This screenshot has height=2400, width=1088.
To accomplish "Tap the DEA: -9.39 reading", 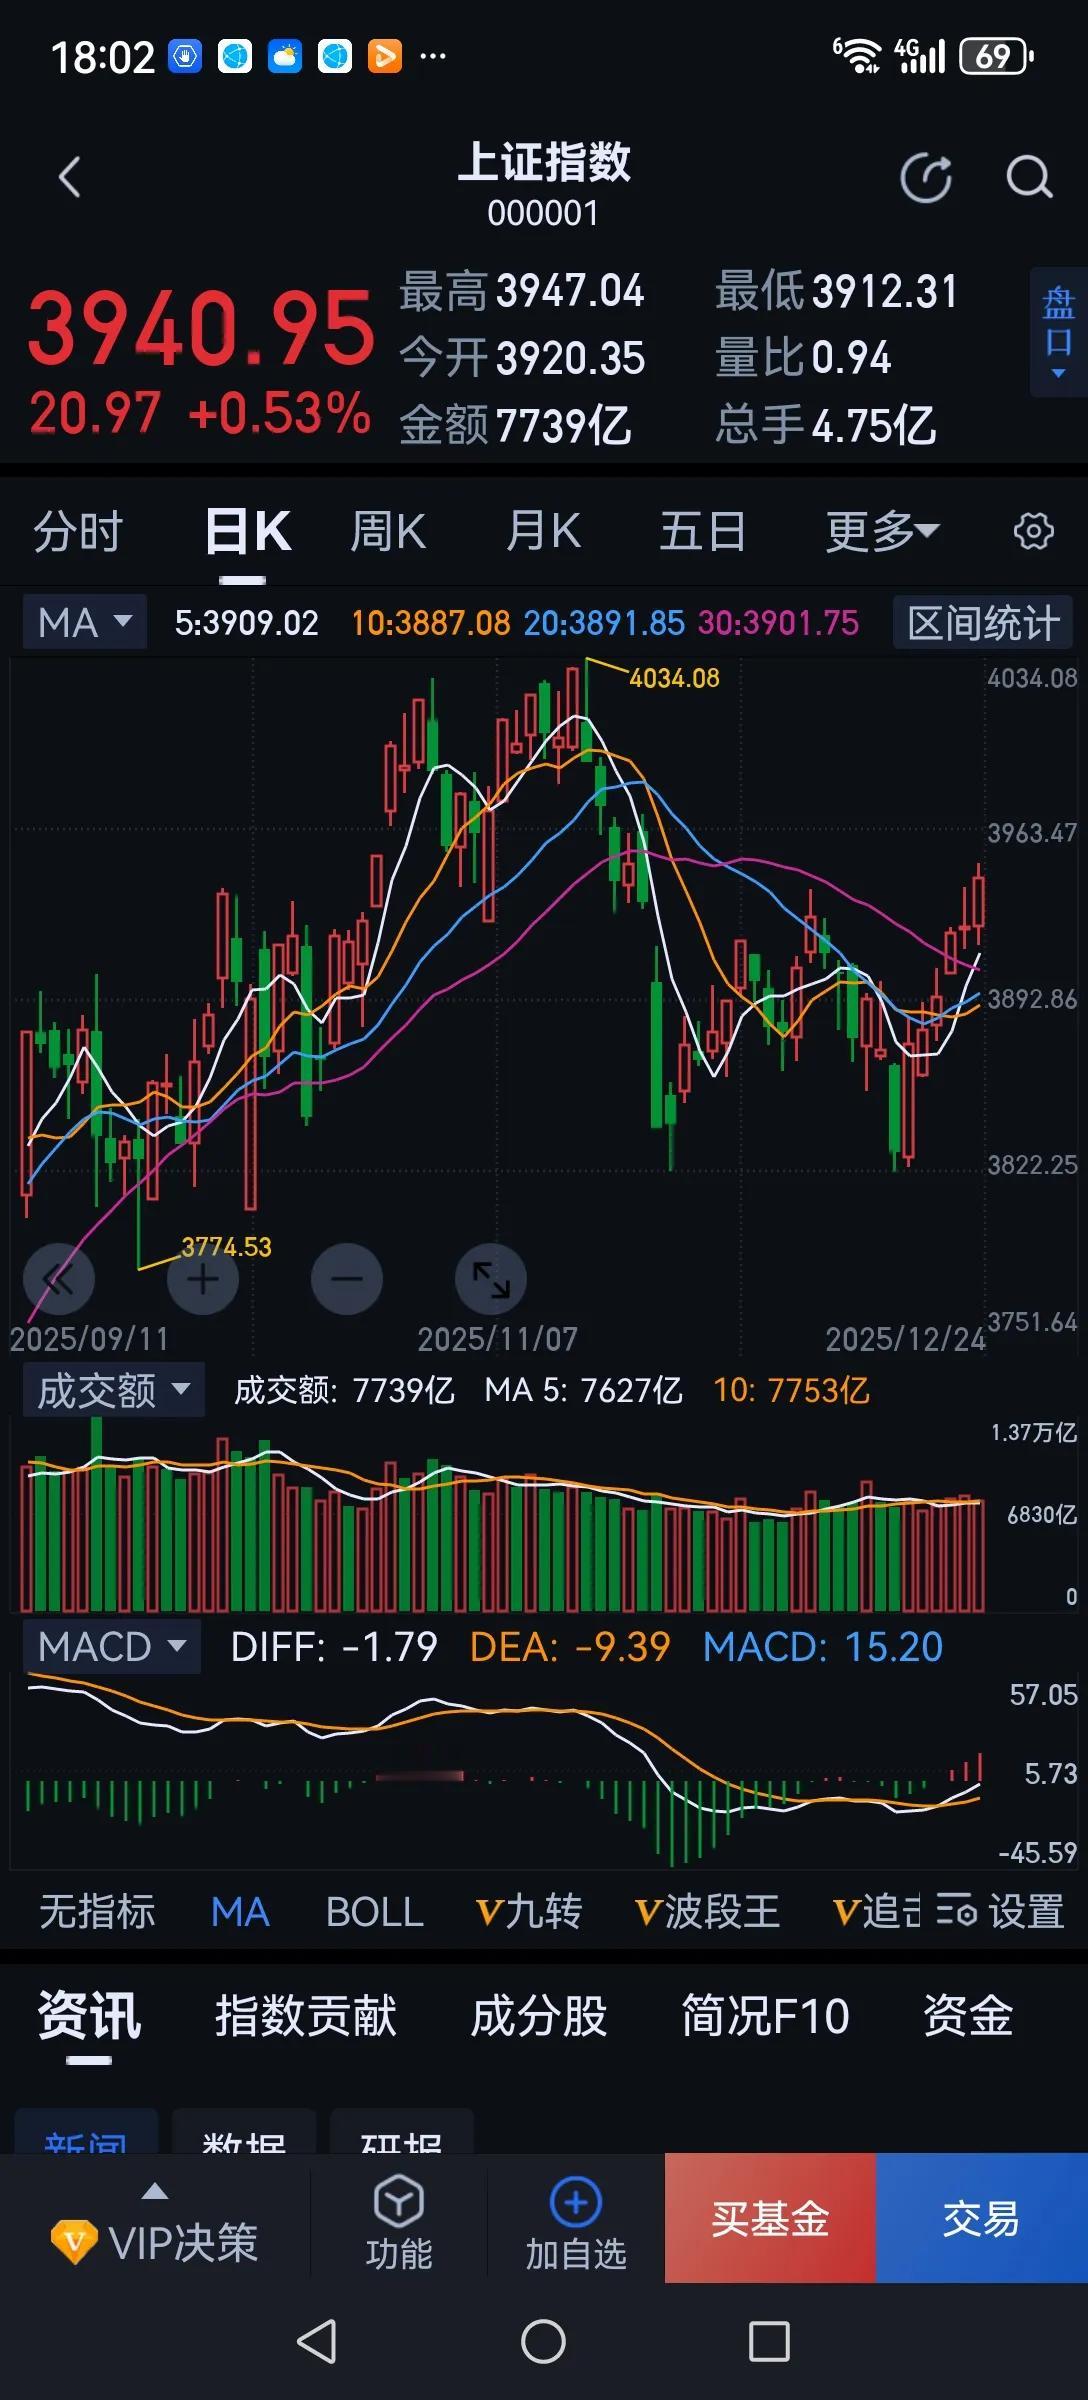I will pyautogui.click(x=570, y=1647).
